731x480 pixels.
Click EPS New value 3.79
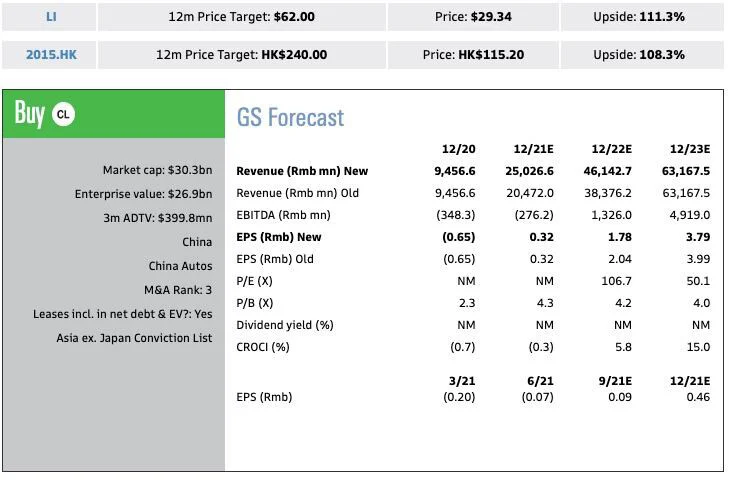point(698,237)
